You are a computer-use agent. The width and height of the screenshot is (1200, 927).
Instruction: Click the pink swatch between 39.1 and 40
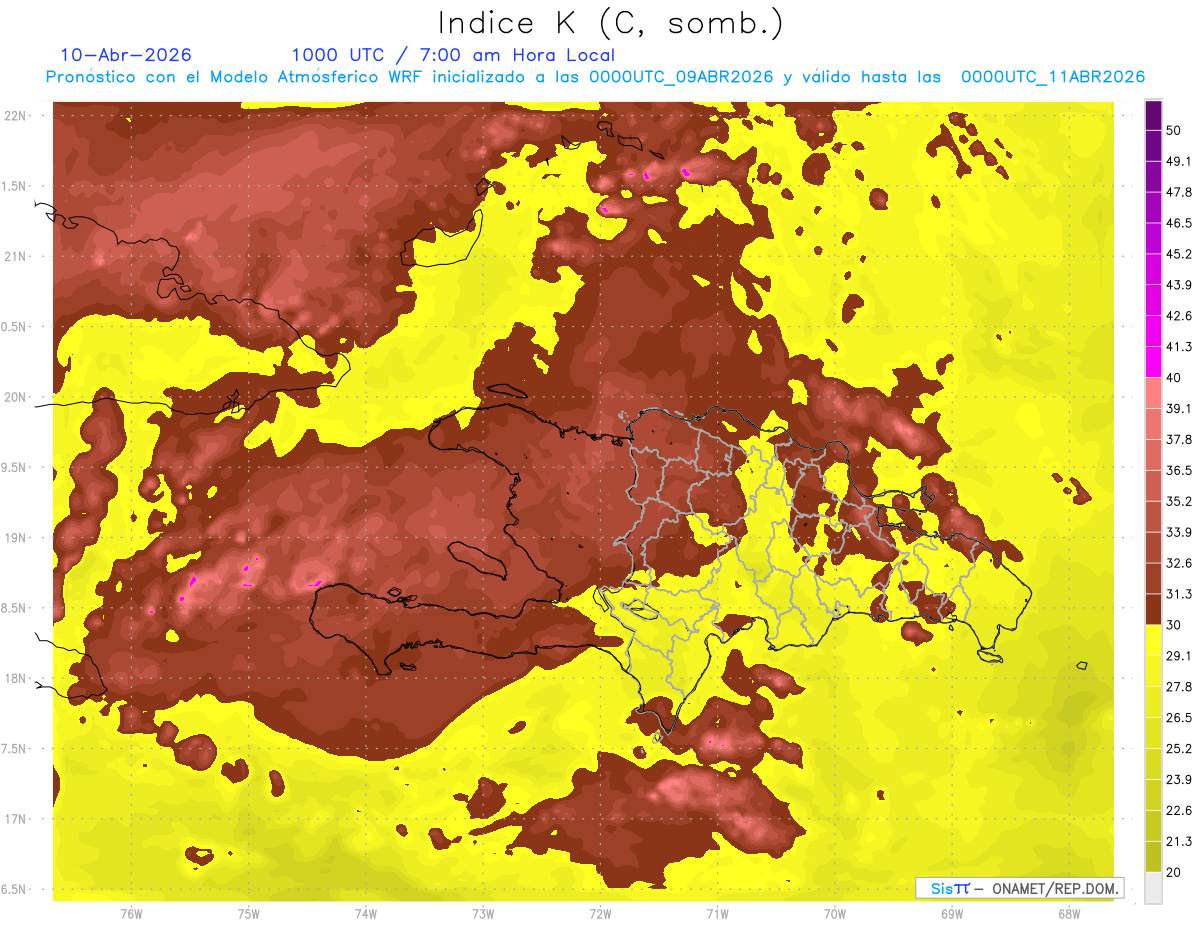pos(1153,393)
